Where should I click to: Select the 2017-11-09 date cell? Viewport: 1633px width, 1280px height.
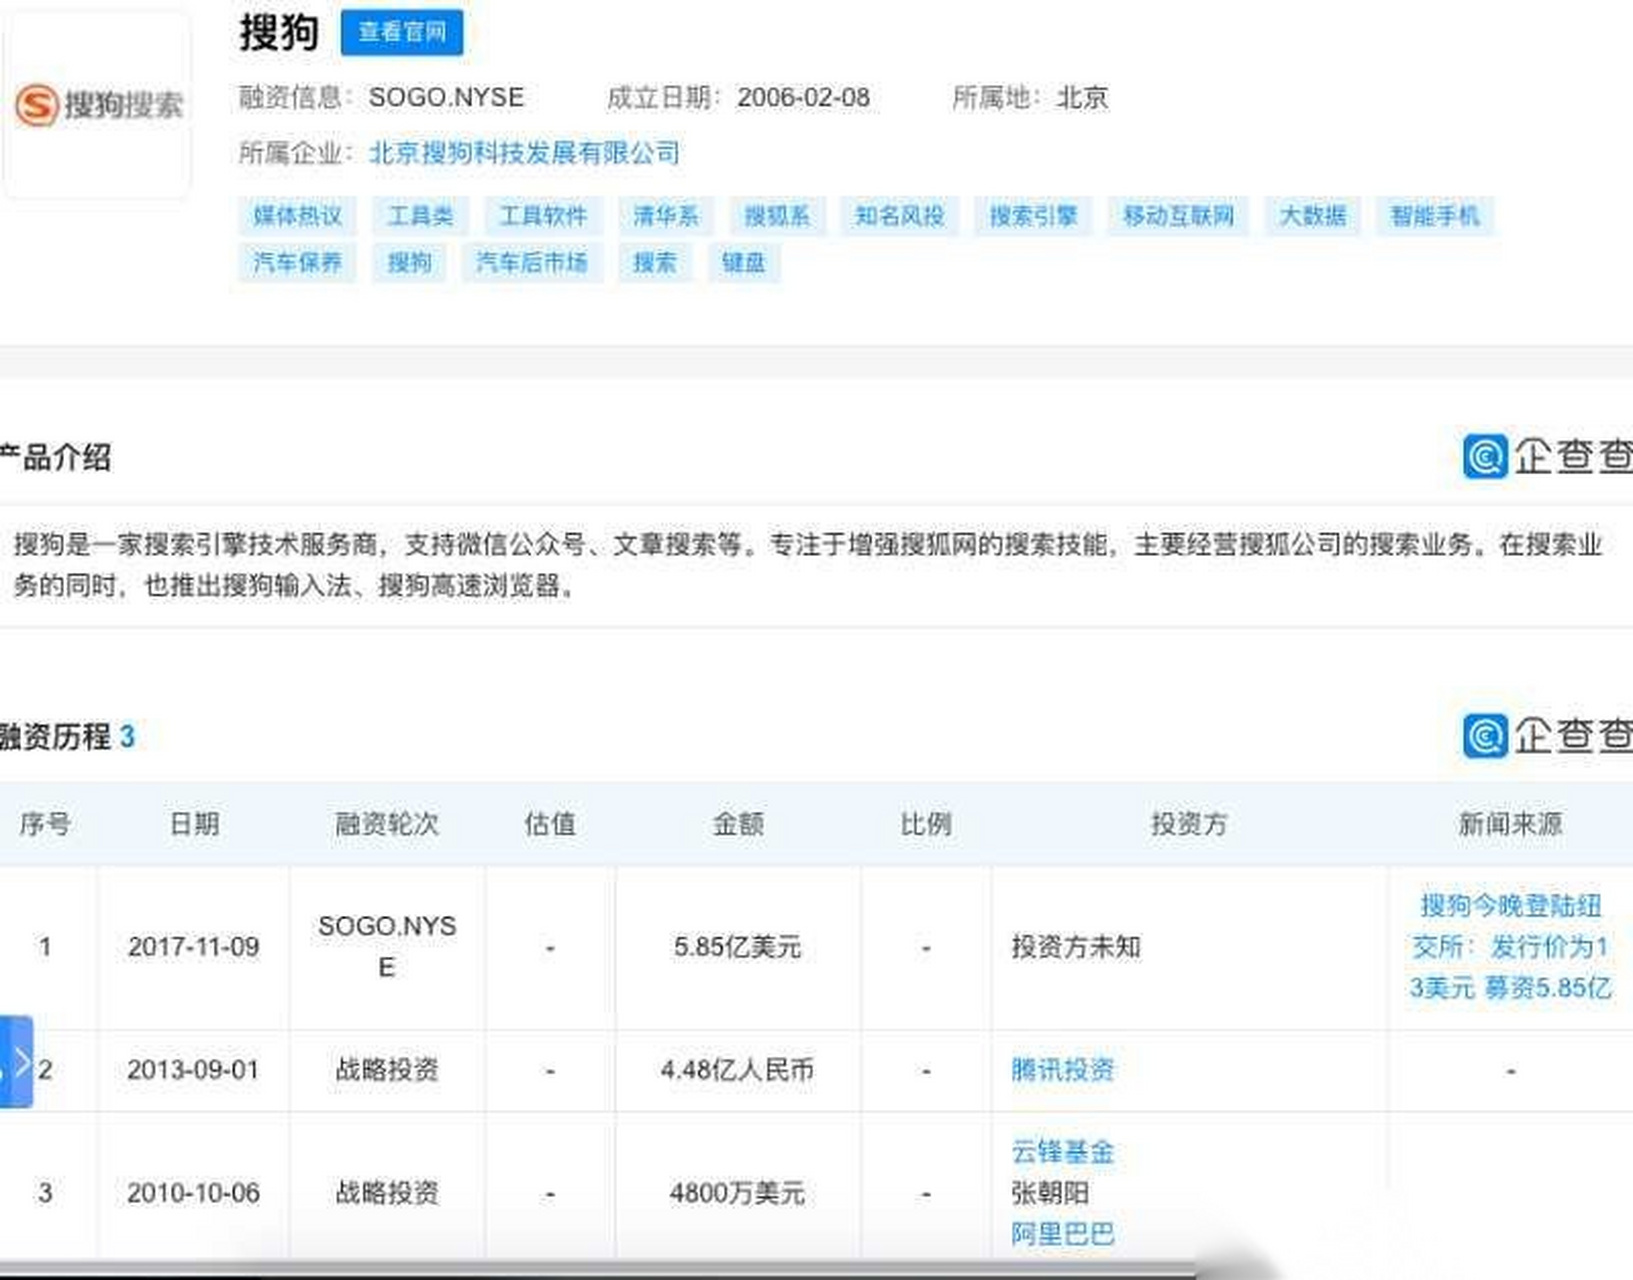click(194, 947)
